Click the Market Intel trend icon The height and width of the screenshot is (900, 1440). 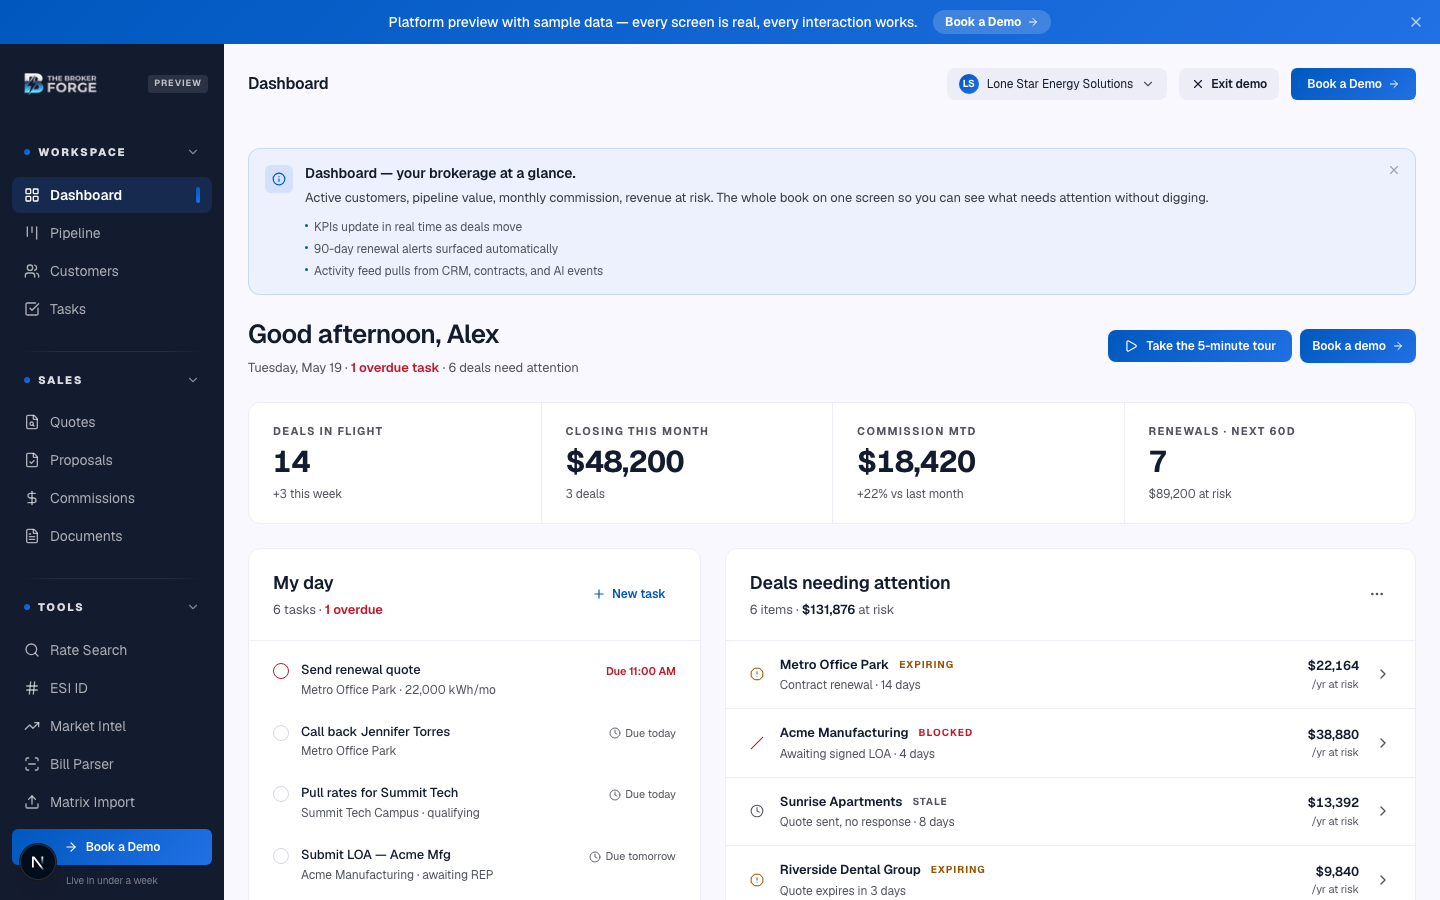pyautogui.click(x=32, y=726)
